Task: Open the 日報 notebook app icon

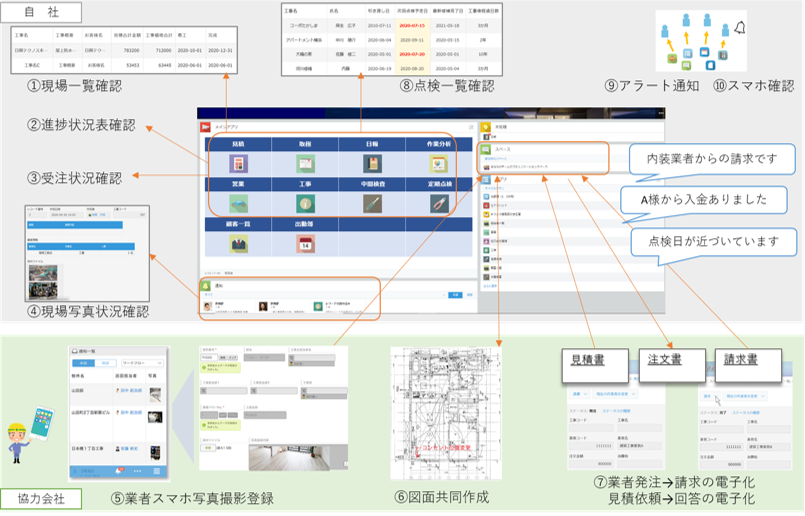Action: [372, 164]
